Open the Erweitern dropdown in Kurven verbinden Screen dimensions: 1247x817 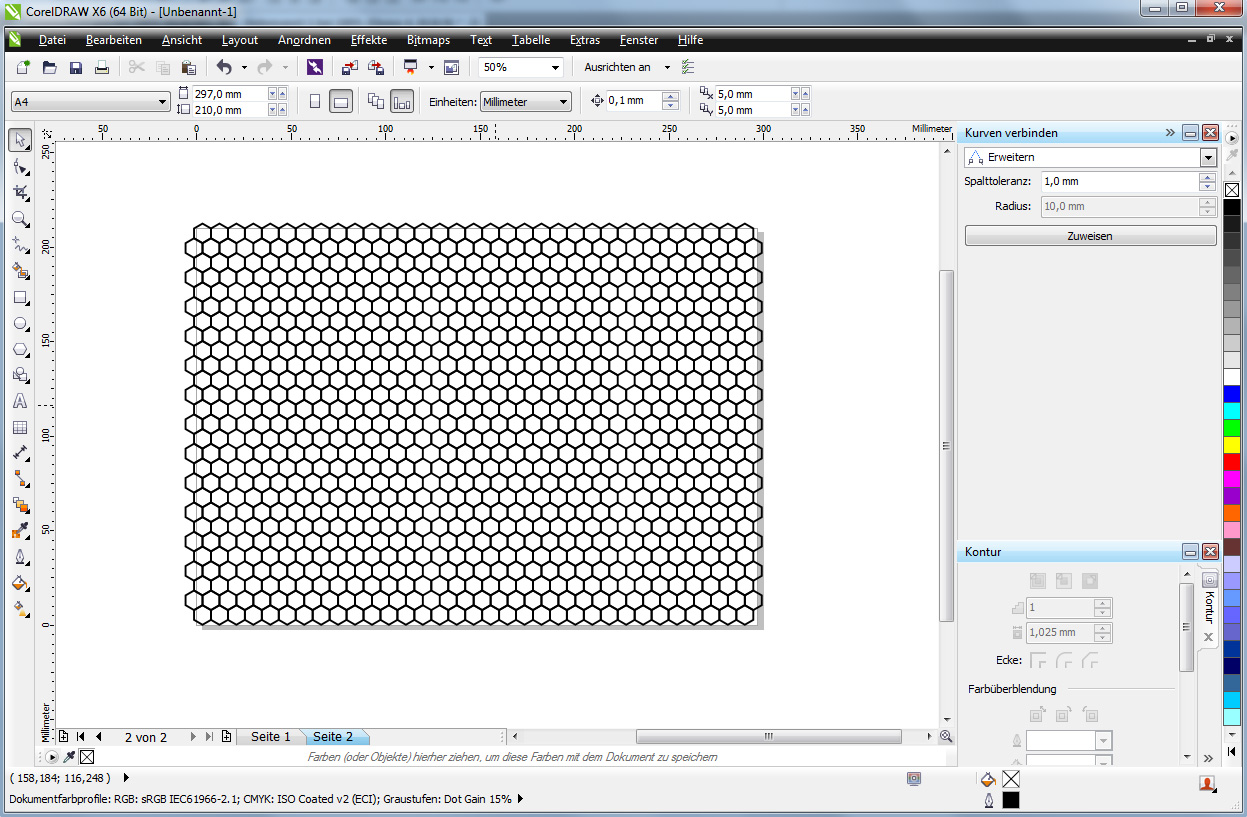(1208, 157)
